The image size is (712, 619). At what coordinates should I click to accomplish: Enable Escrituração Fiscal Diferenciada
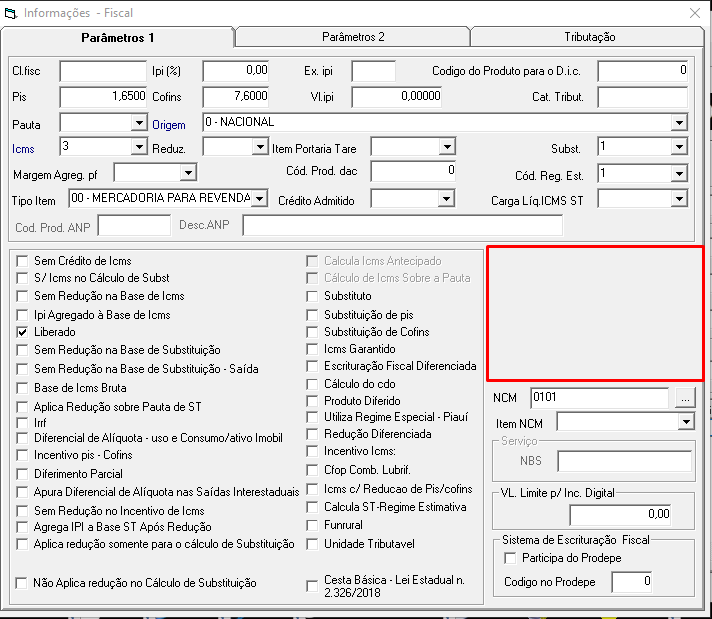coord(312,366)
